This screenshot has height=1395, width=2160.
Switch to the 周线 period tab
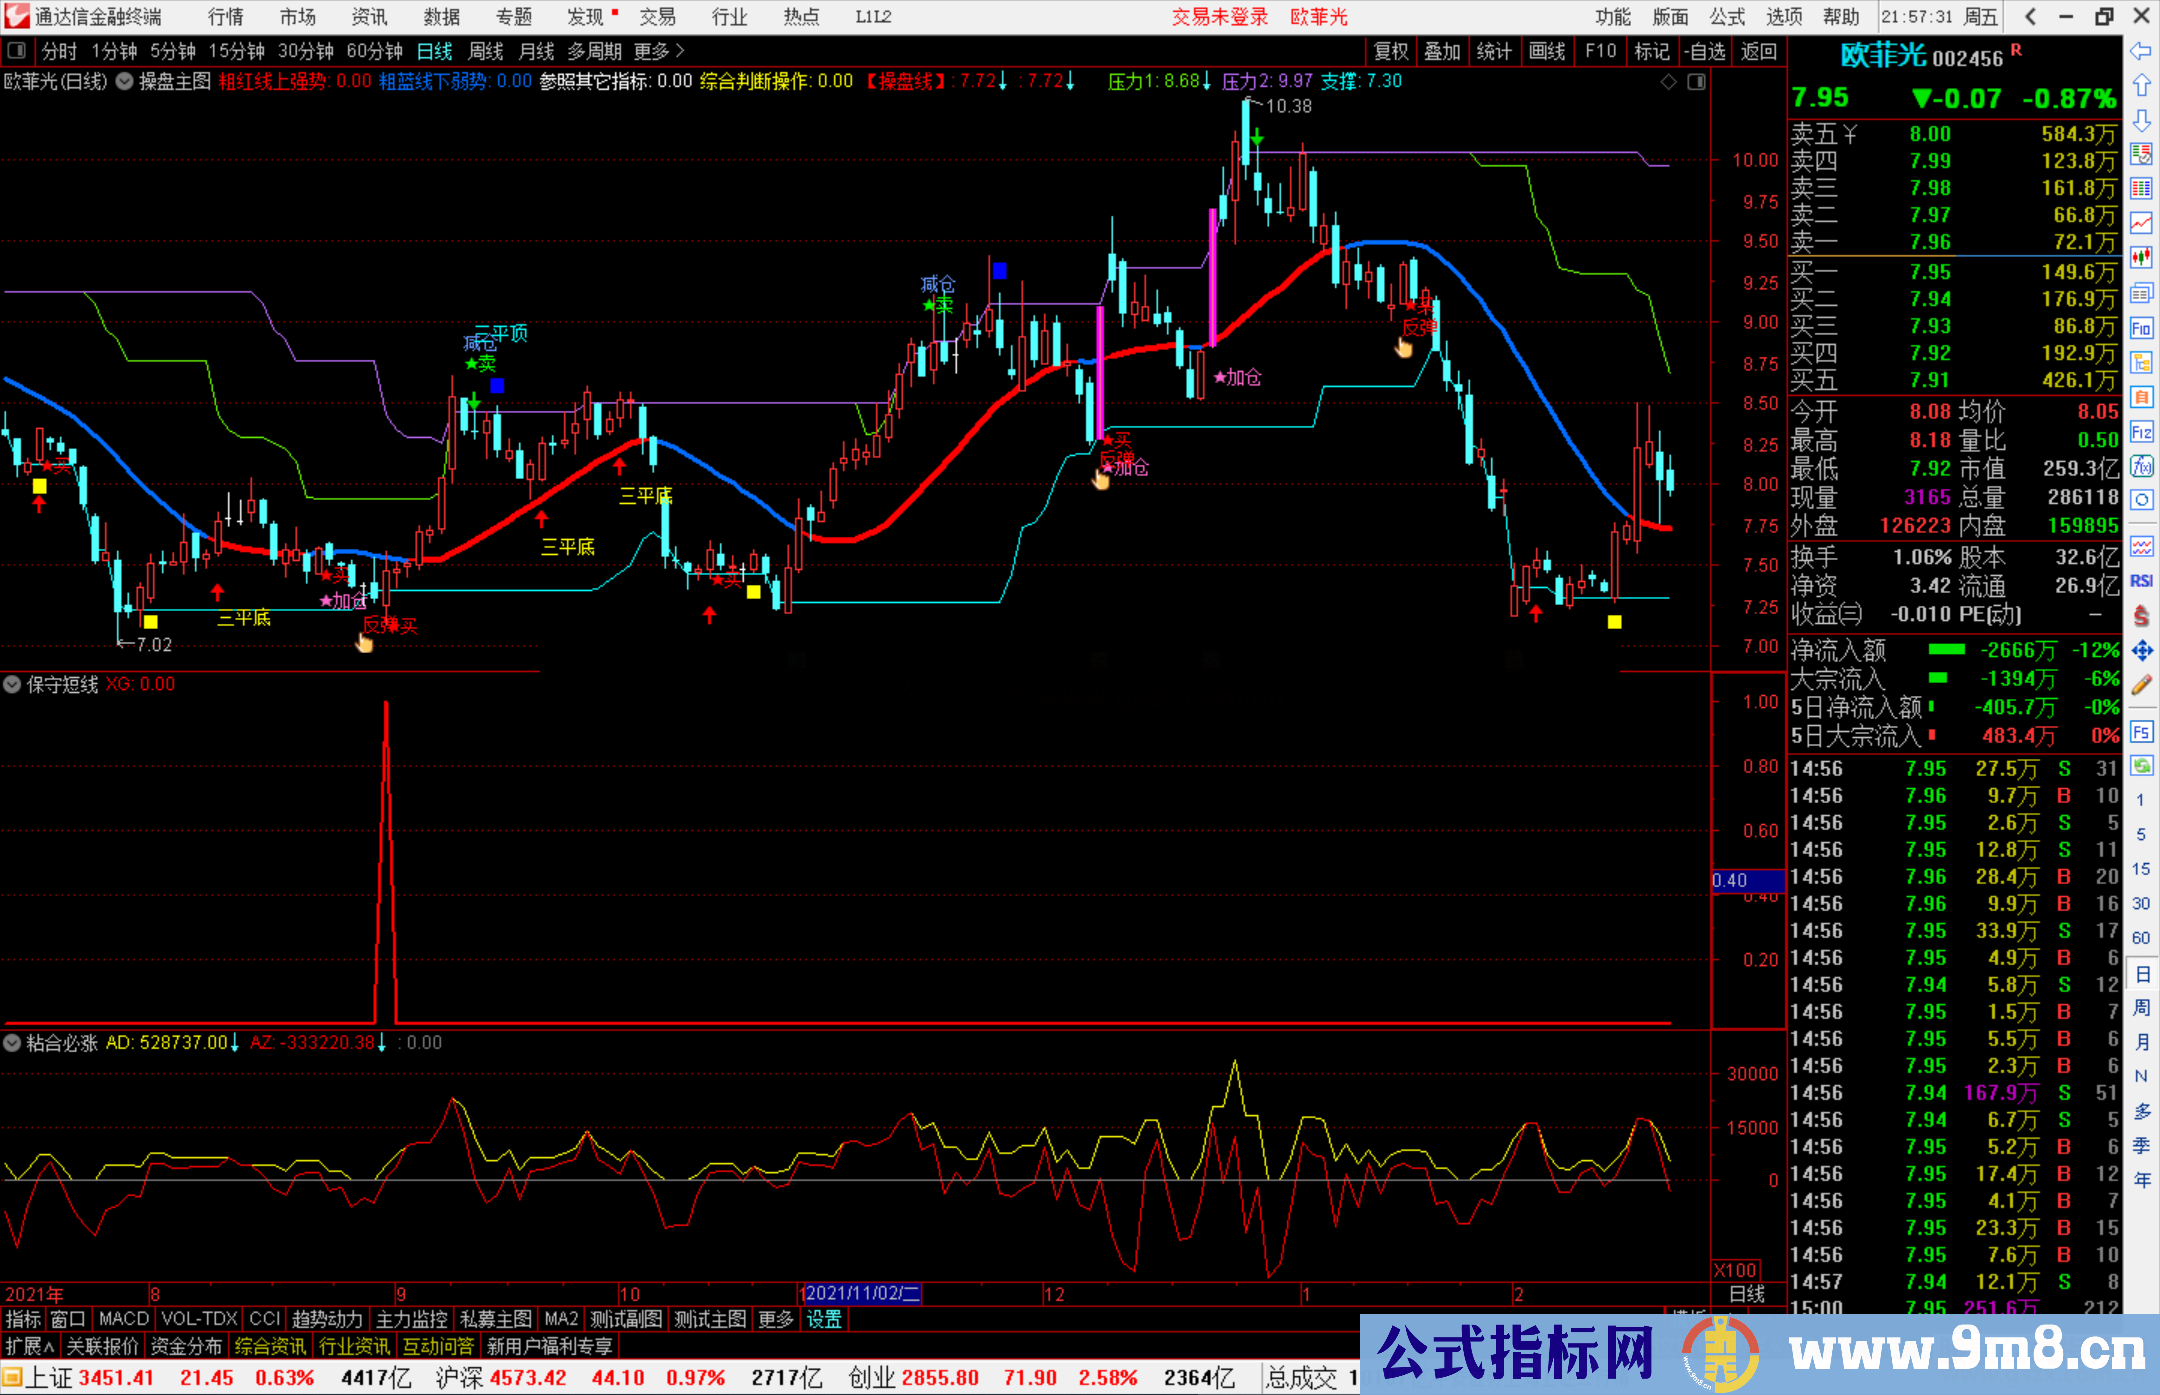pyautogui.click(x=486, y=51)
